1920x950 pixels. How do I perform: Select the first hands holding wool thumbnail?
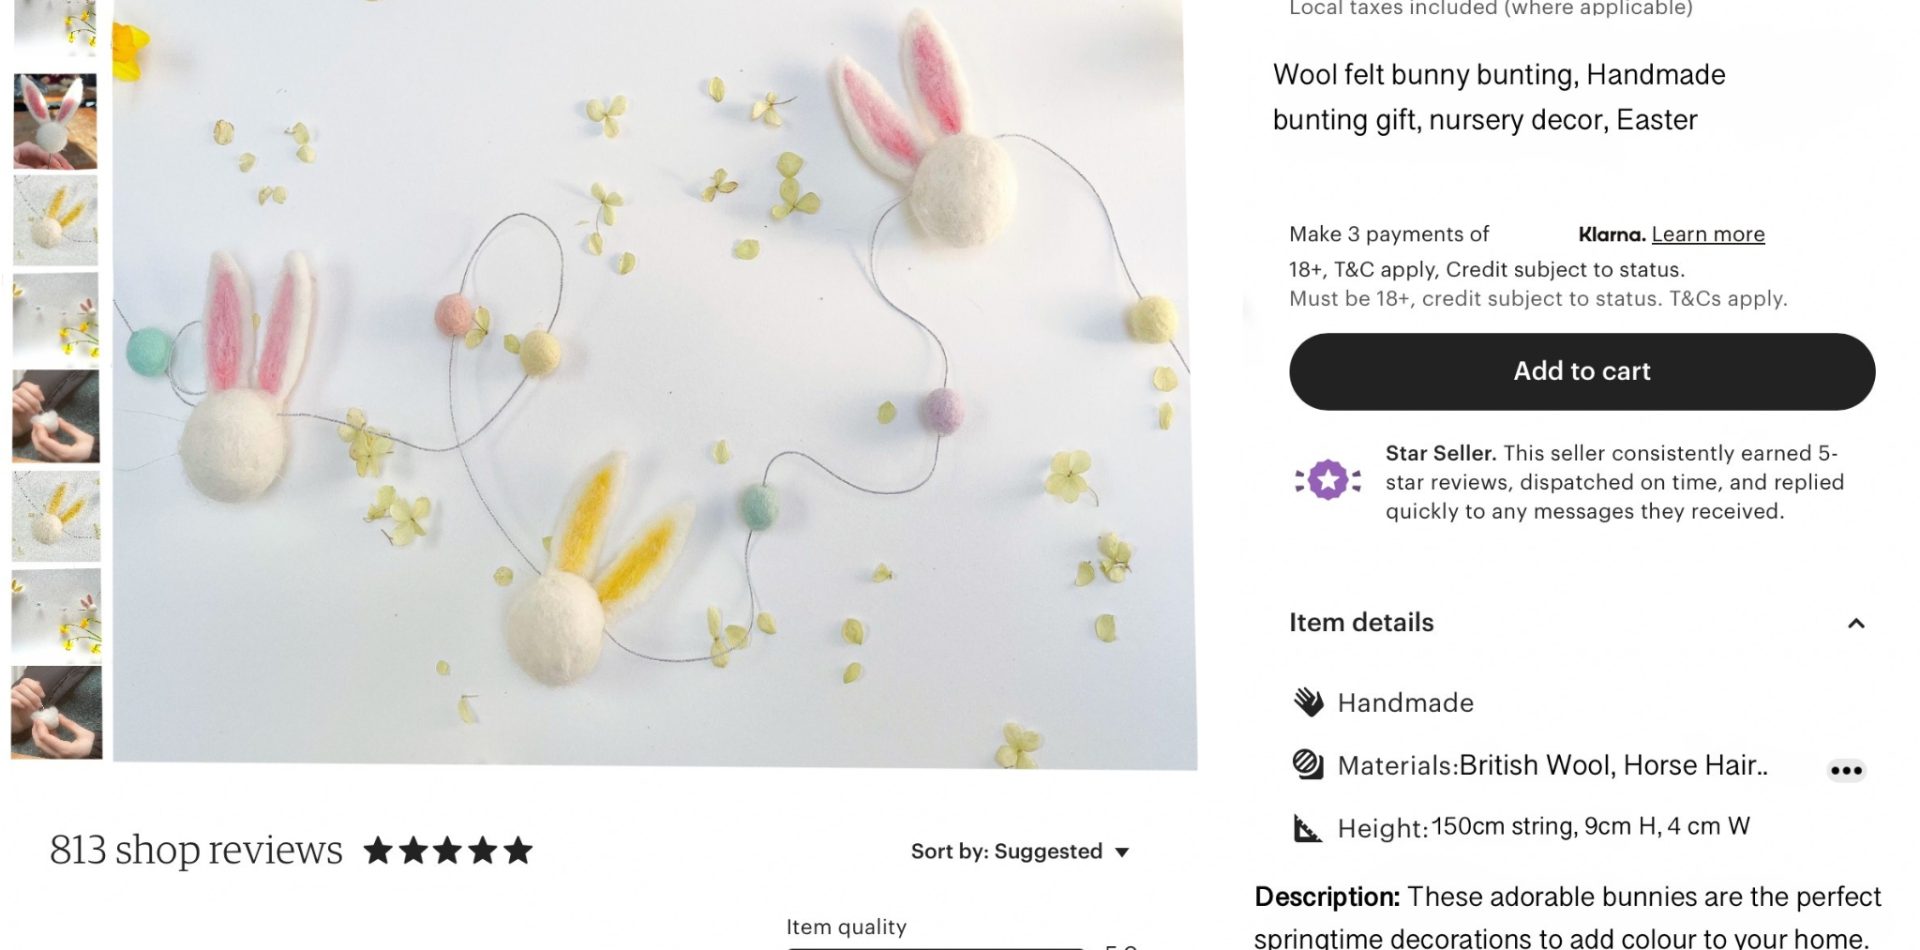coord(55,417)
